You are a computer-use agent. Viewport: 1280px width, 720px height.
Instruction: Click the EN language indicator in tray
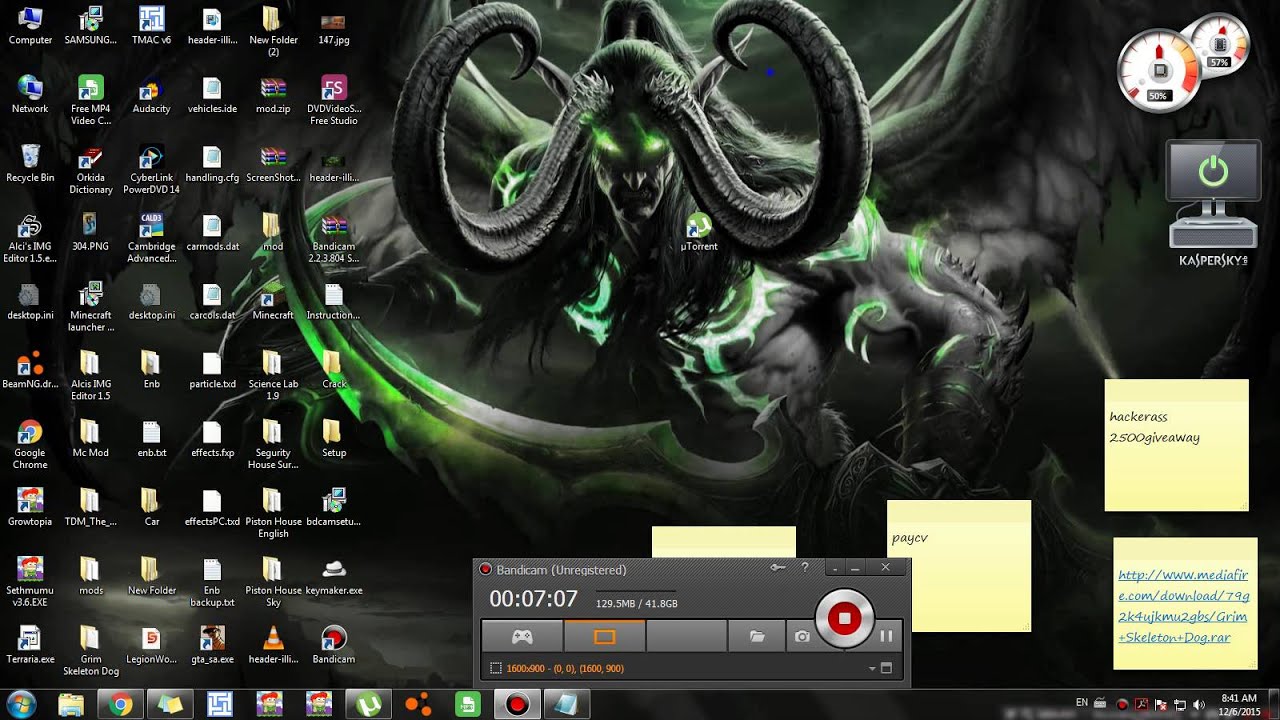[x=1082, y=703]
